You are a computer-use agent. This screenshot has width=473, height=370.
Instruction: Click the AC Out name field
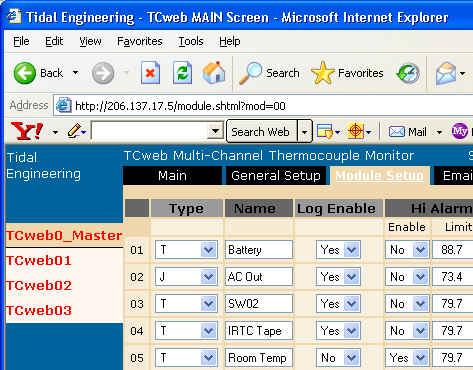click(259, 277)
